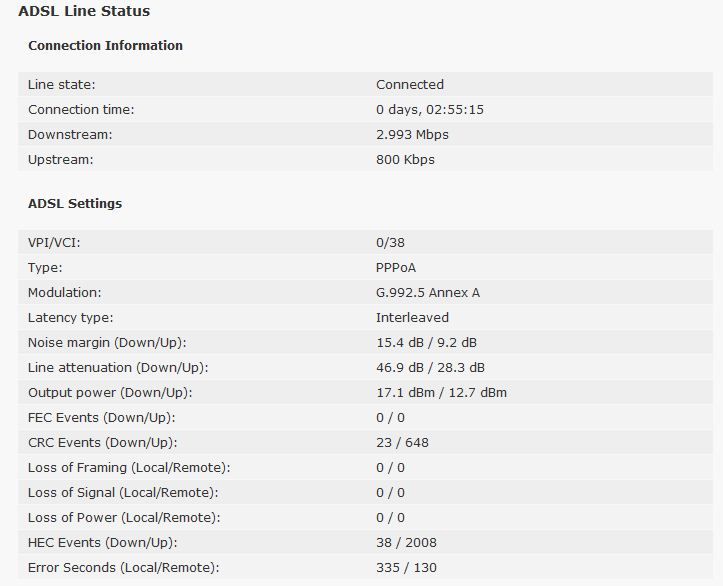The image size is (723, 586).
Task: Select the 2.993 Mbps downstream value
Action: point(412,135)
